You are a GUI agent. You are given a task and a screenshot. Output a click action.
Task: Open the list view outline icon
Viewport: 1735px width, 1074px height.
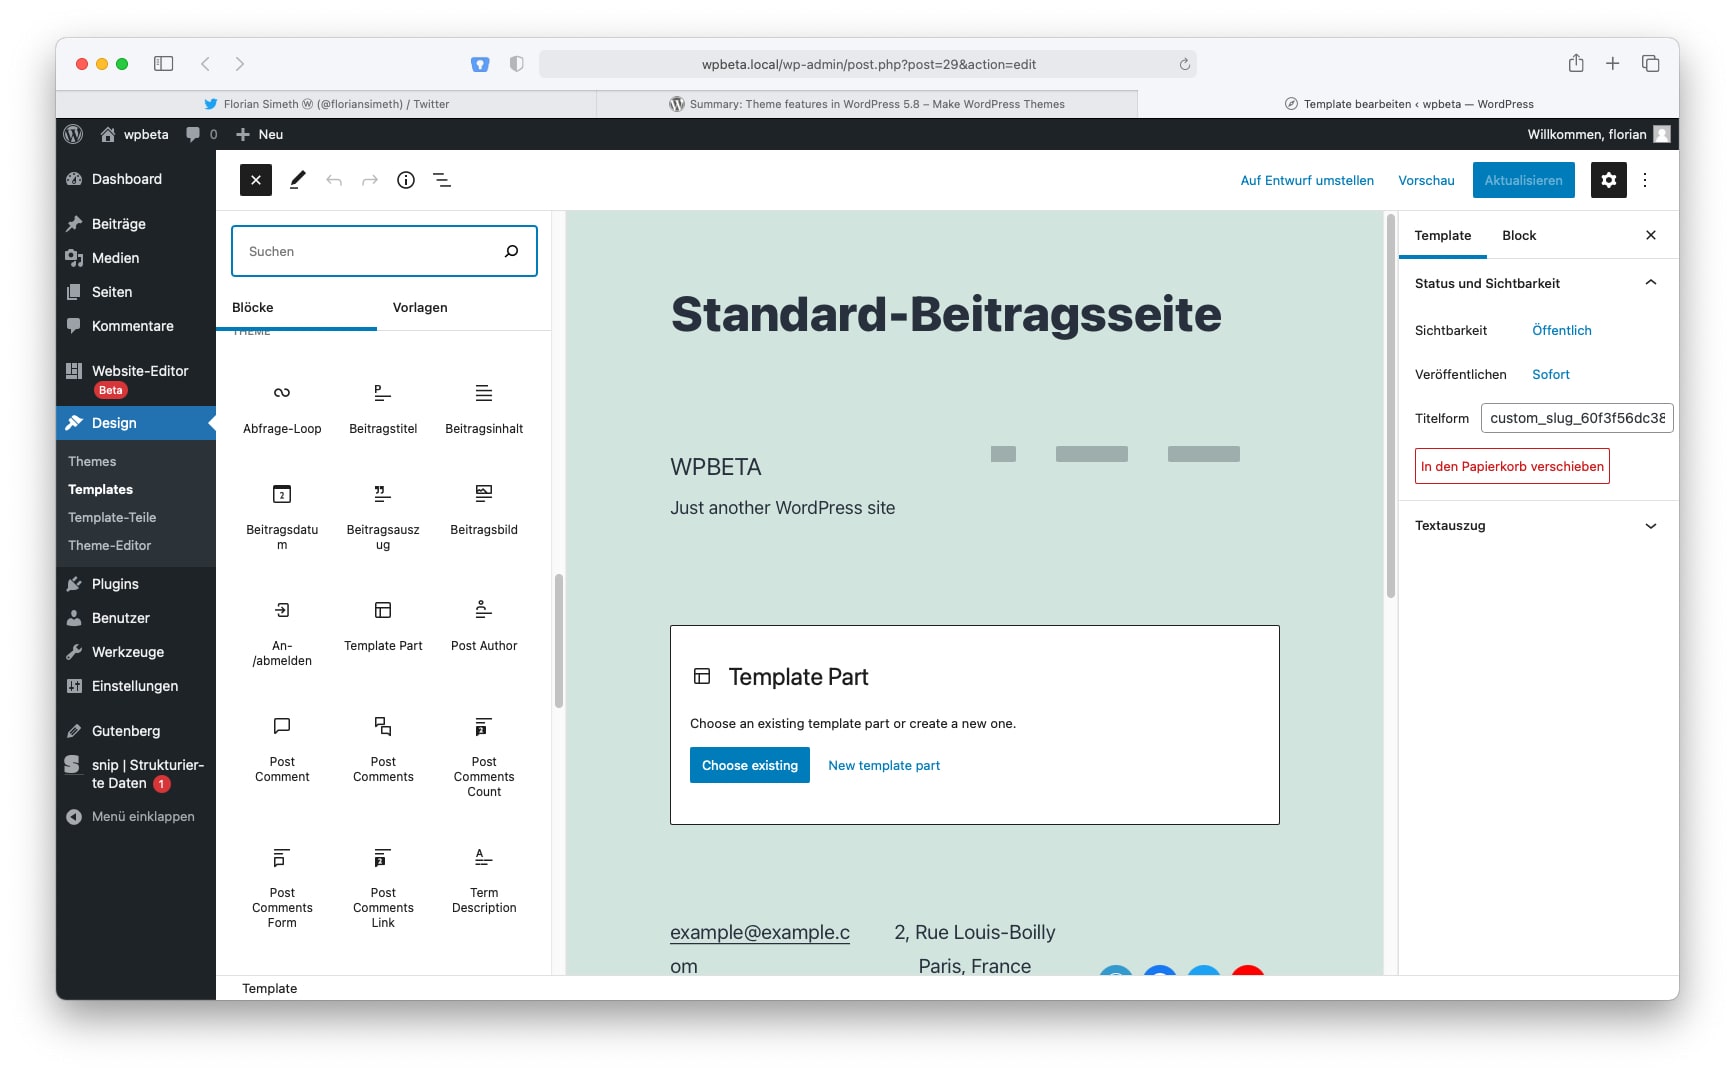(x=442, y=180)
